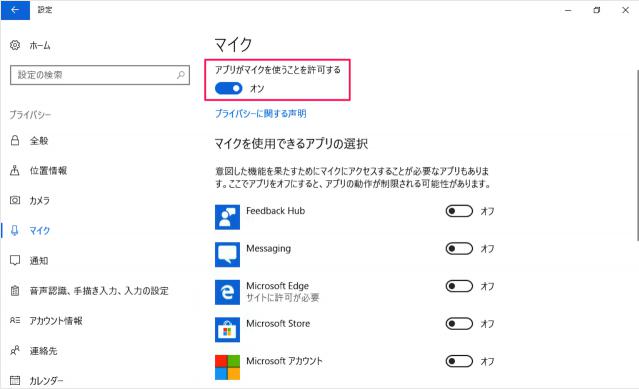Enable microphone for Microsoft Store
The width and height of the screenshot is (639, 389).
(459, 323)
